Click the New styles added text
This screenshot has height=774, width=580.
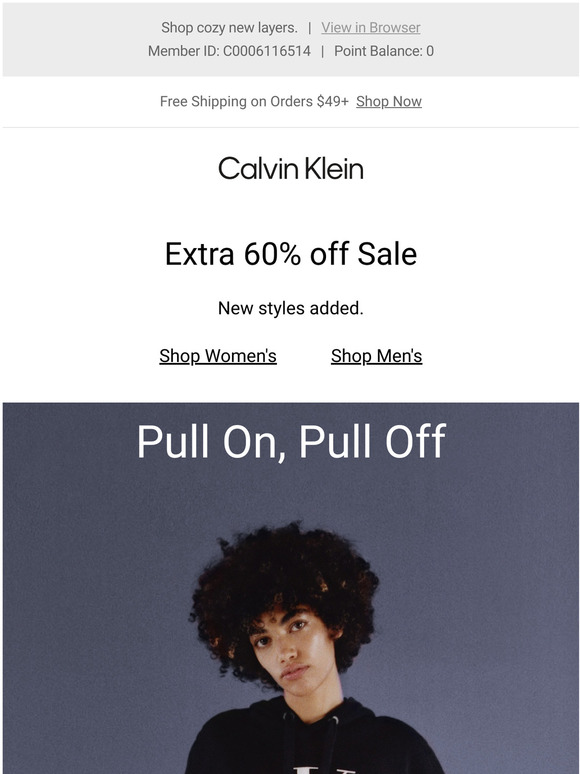291,309
